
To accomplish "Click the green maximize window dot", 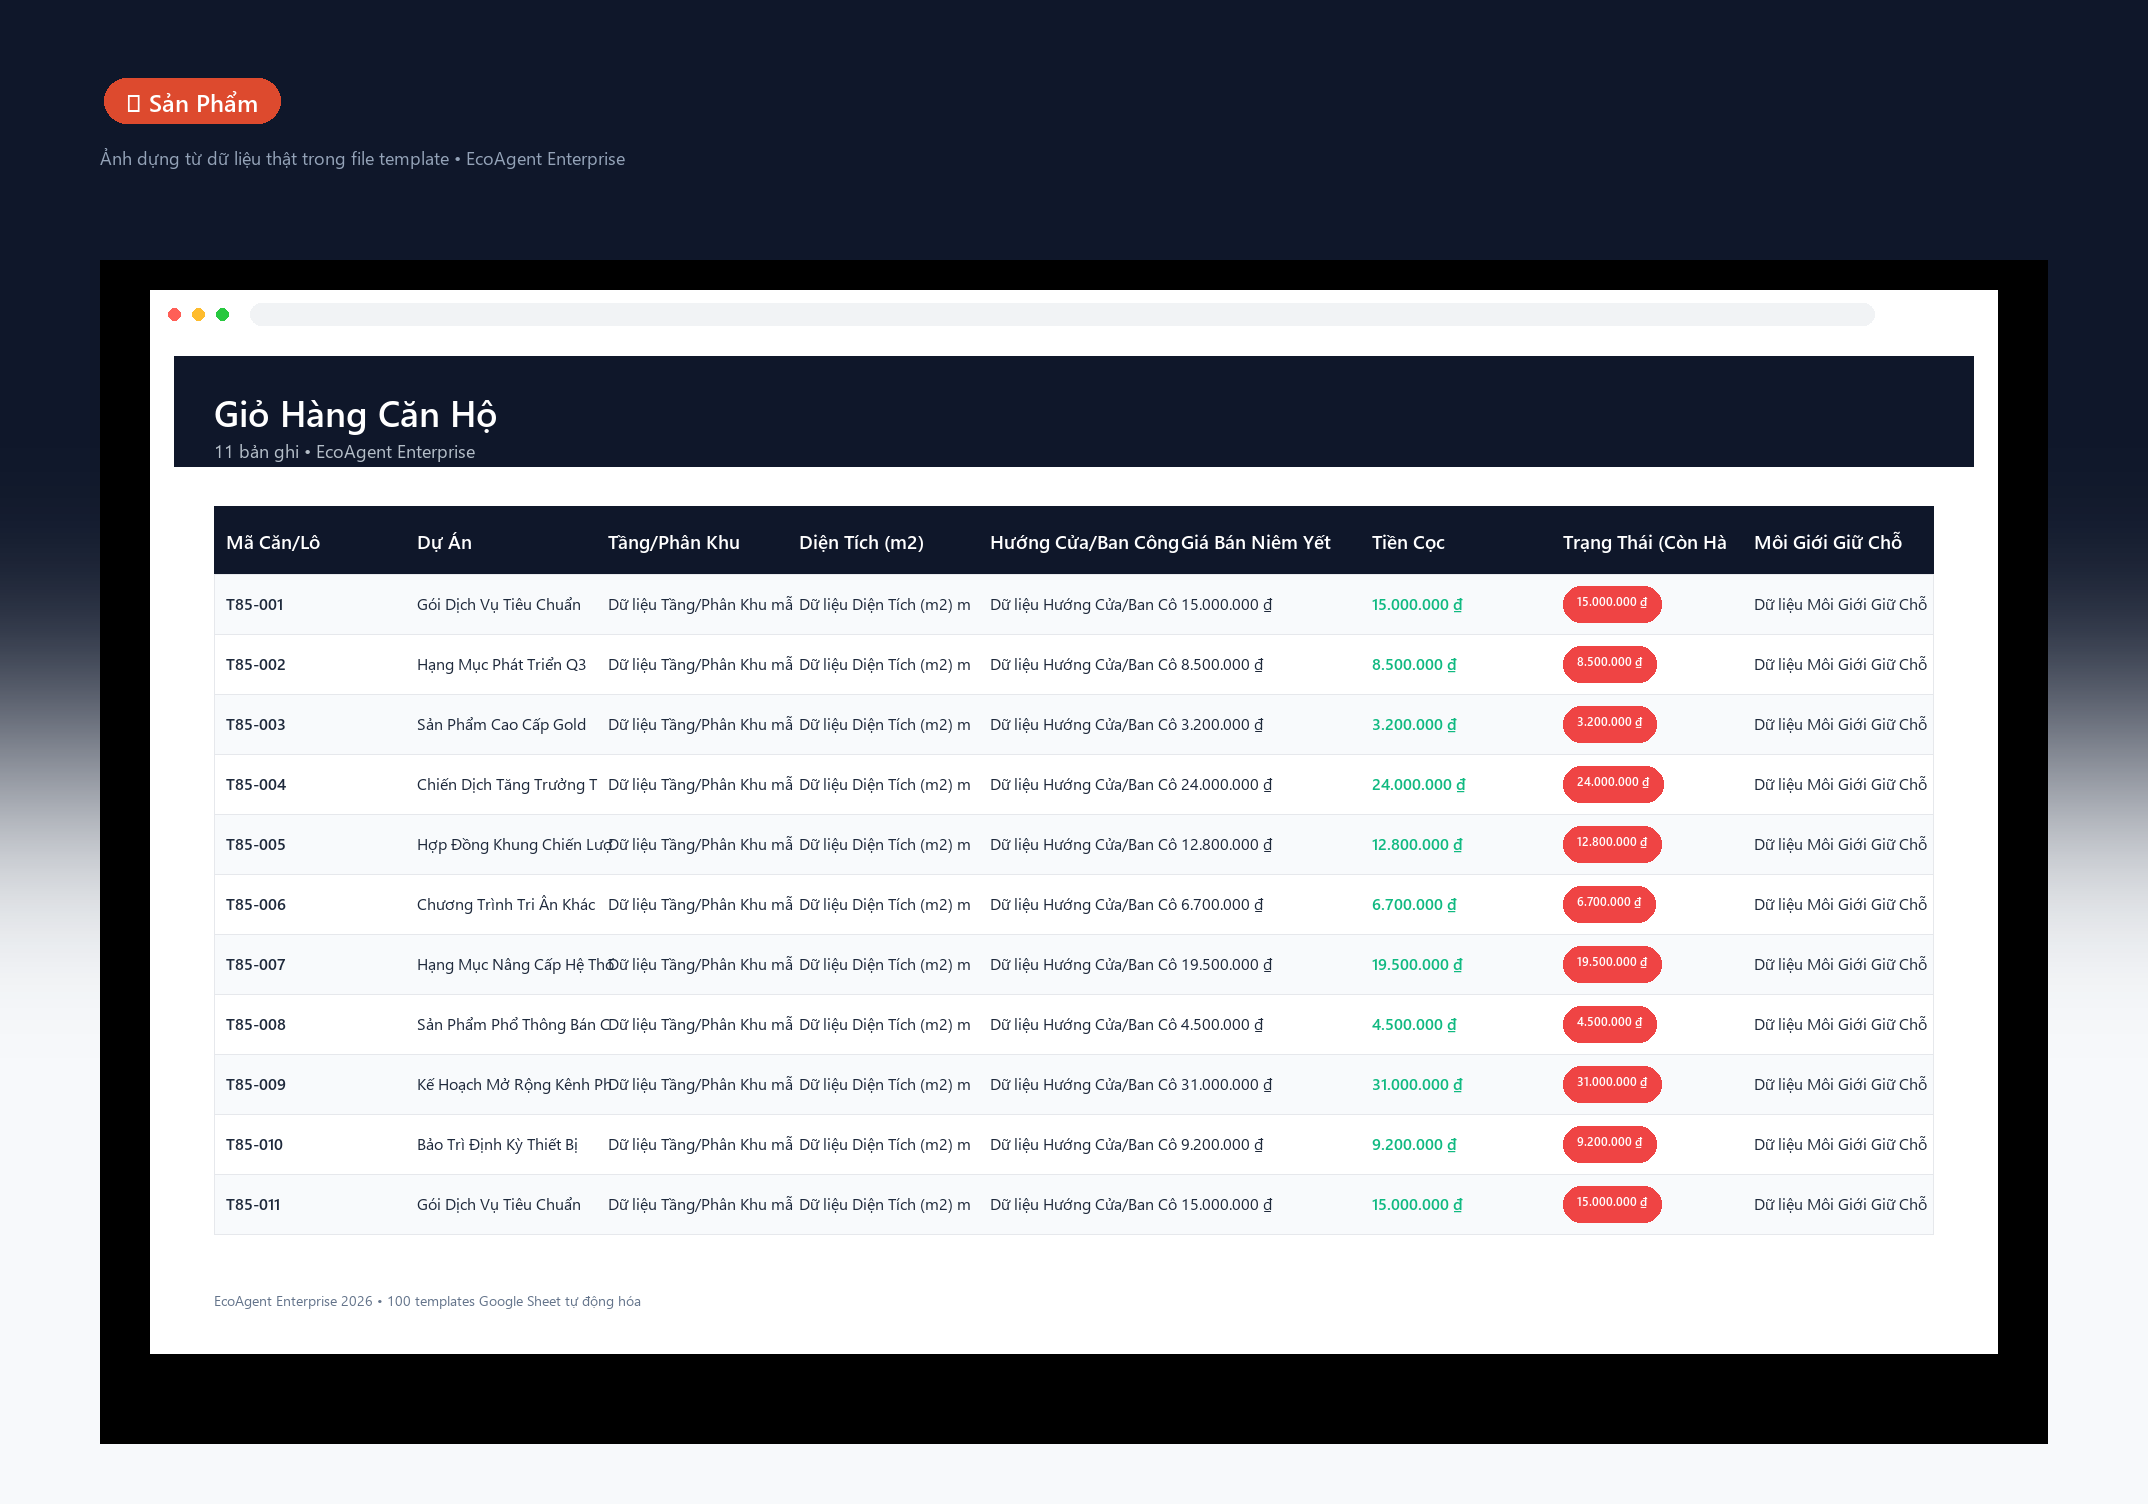I will click(x=223, y=315).
